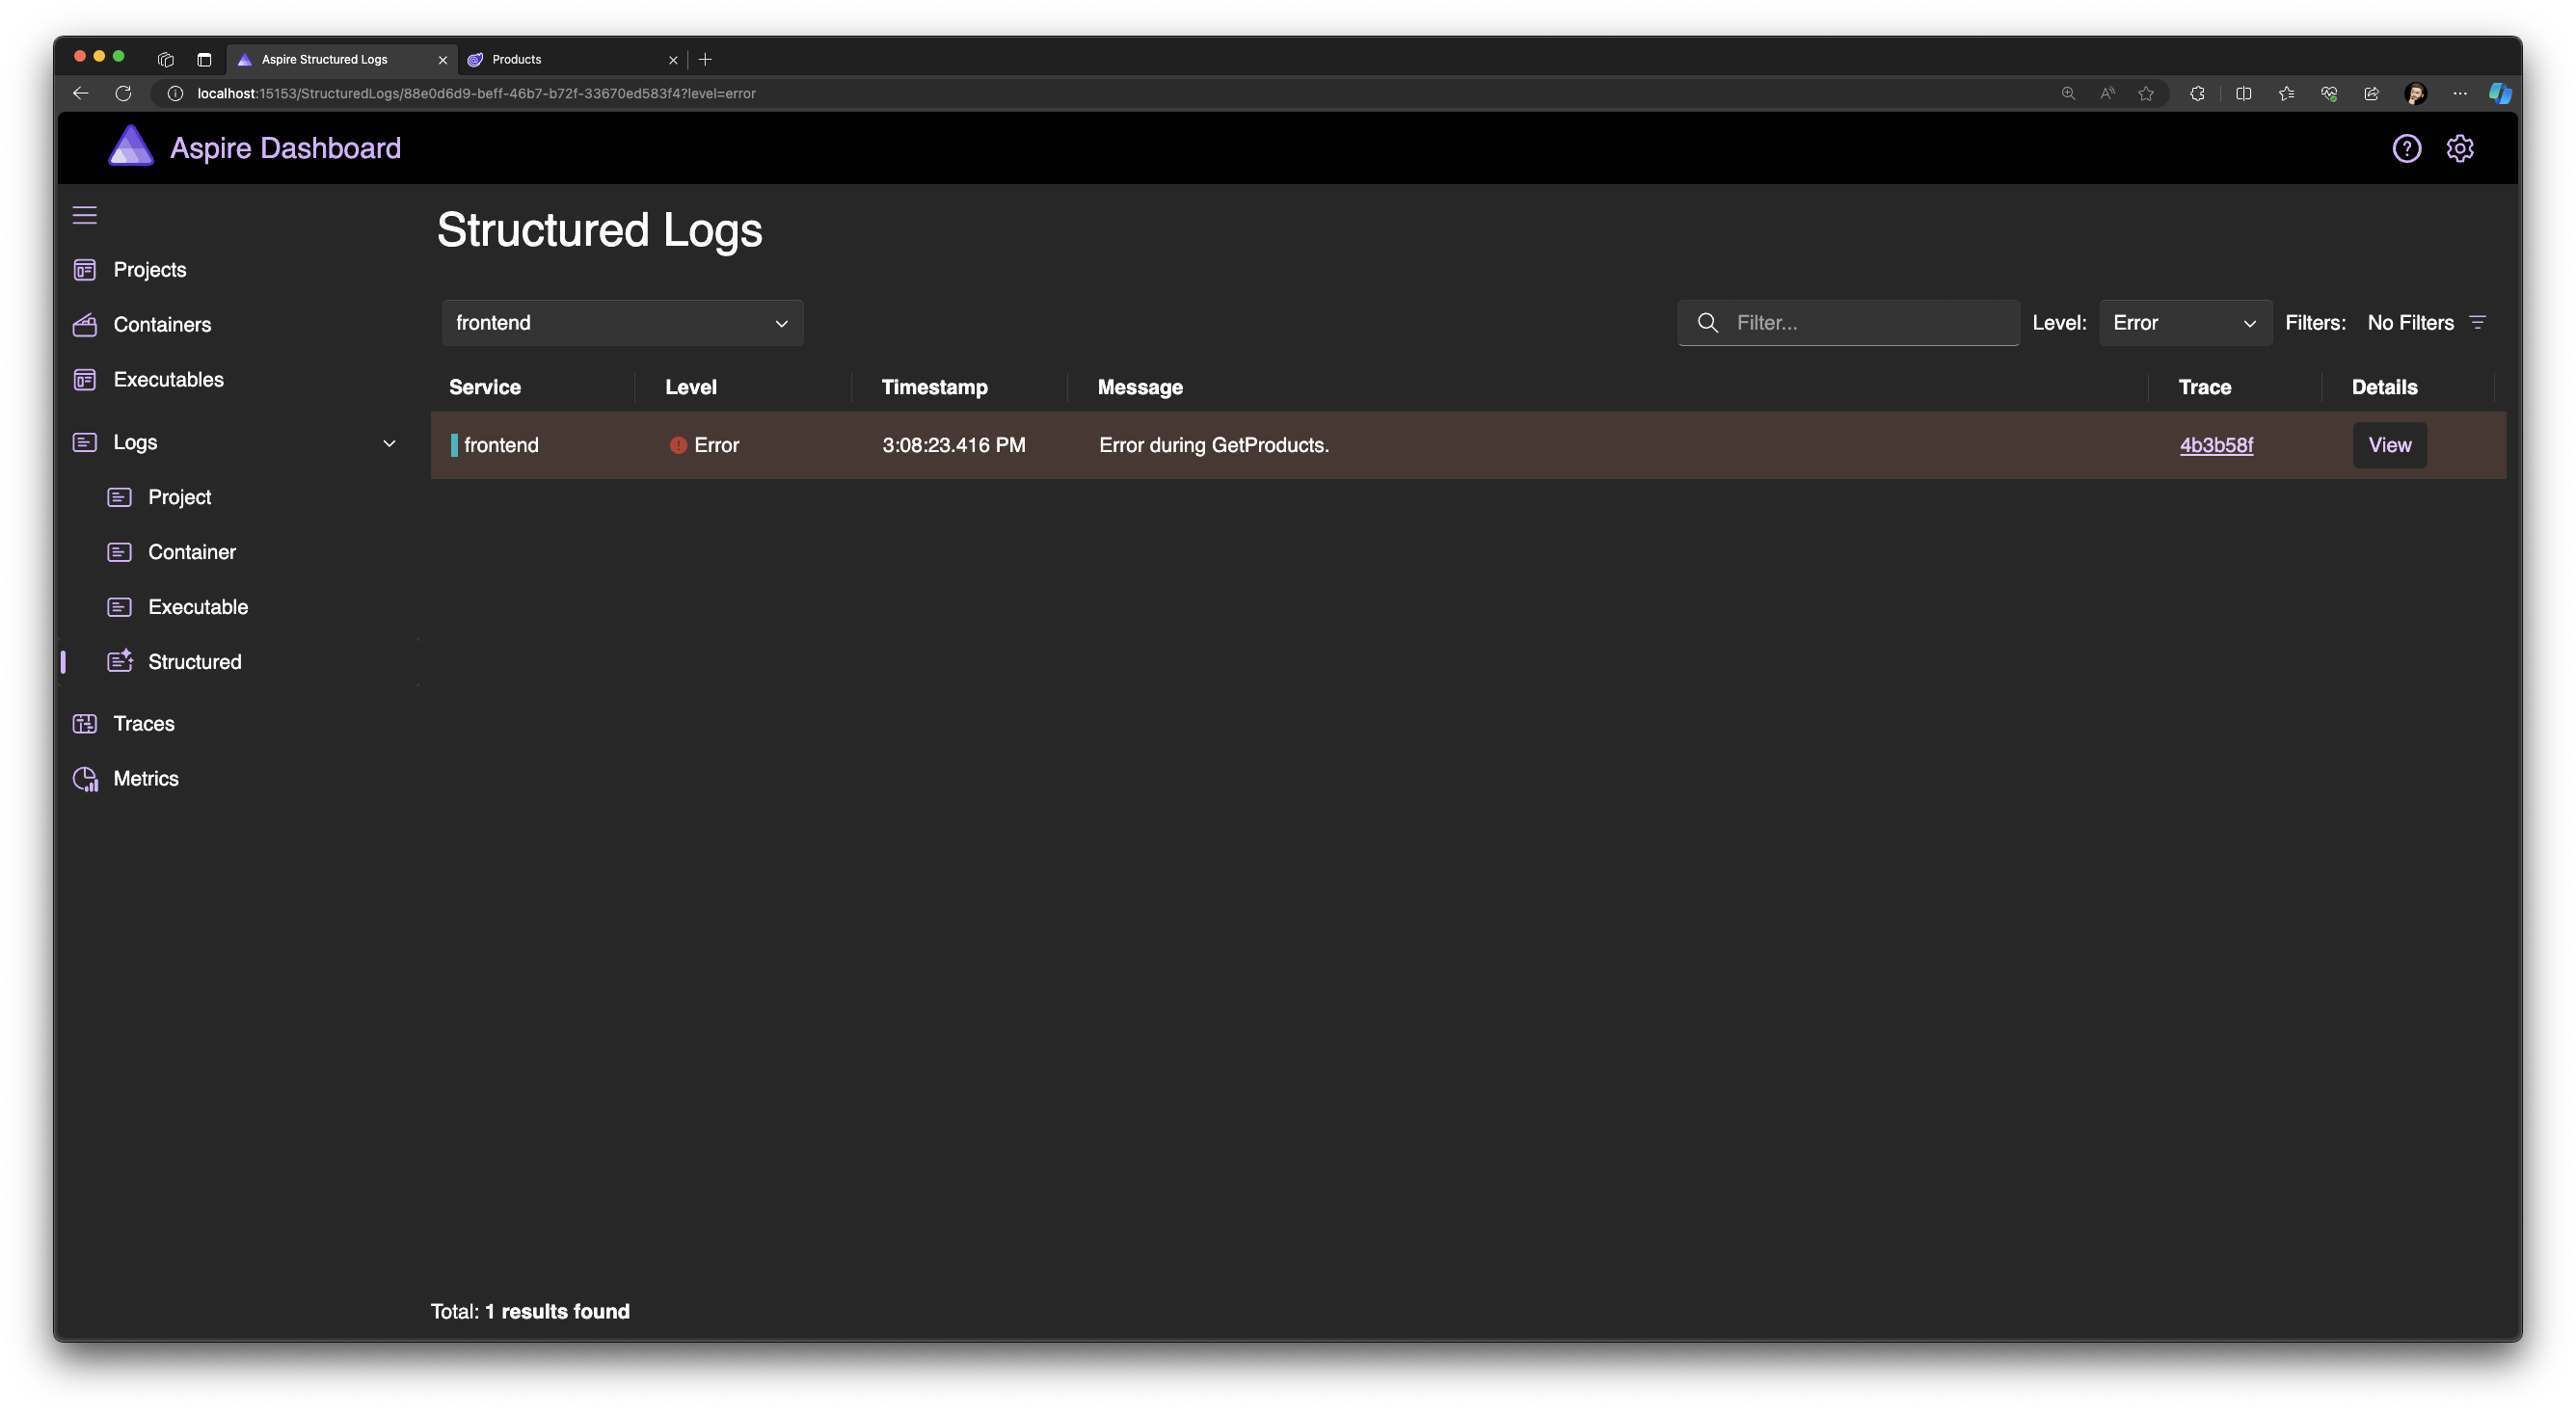Open the Copilot sidebar icon
2576x1413 pixels.
(2500, 93)
